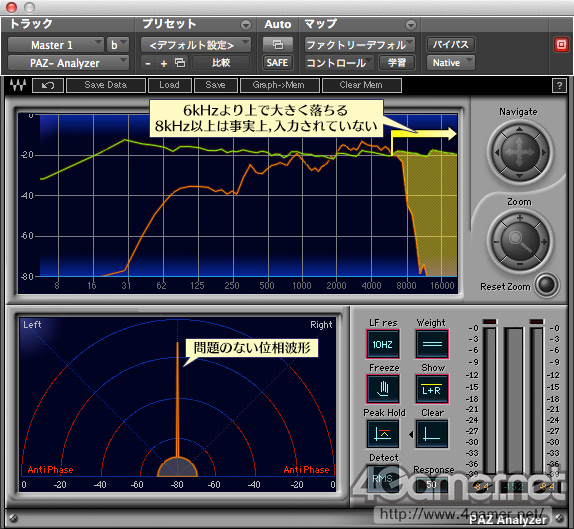Expand the プリセット menu arrow

click(246, 25)
